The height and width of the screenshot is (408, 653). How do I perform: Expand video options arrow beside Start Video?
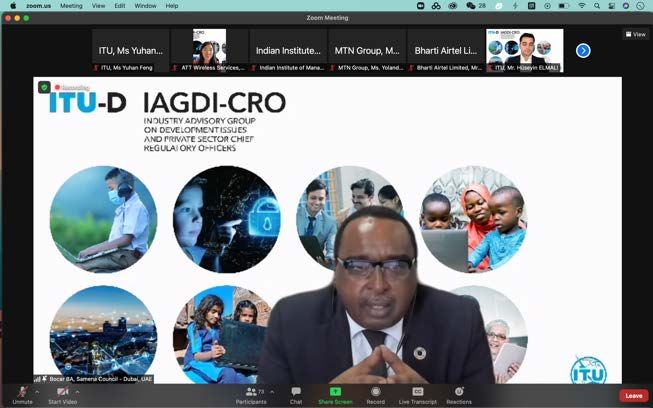(x=77, y=392)
